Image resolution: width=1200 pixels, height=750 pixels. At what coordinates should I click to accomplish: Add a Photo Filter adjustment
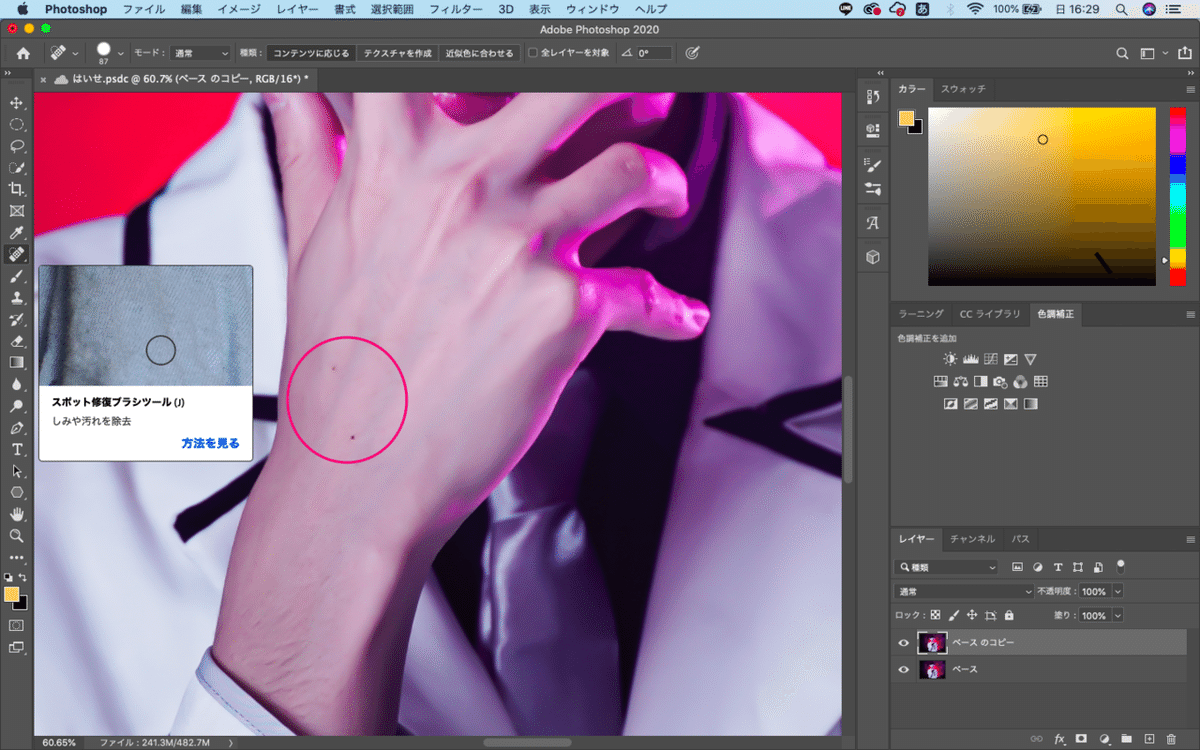point(1000,381)
